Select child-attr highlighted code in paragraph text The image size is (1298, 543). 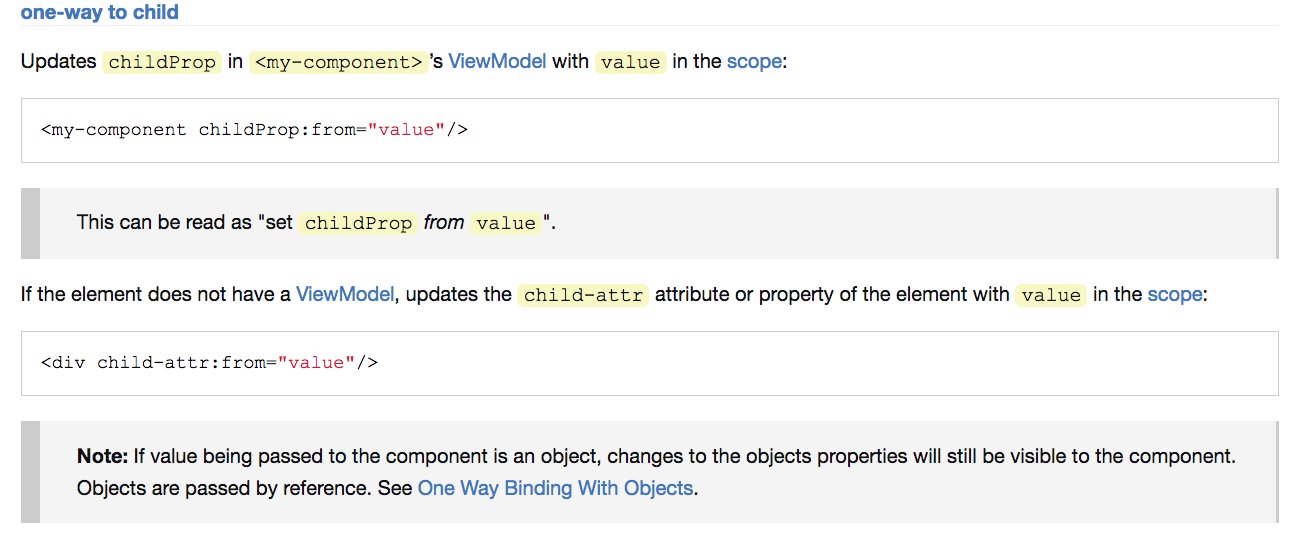point(583,295)
